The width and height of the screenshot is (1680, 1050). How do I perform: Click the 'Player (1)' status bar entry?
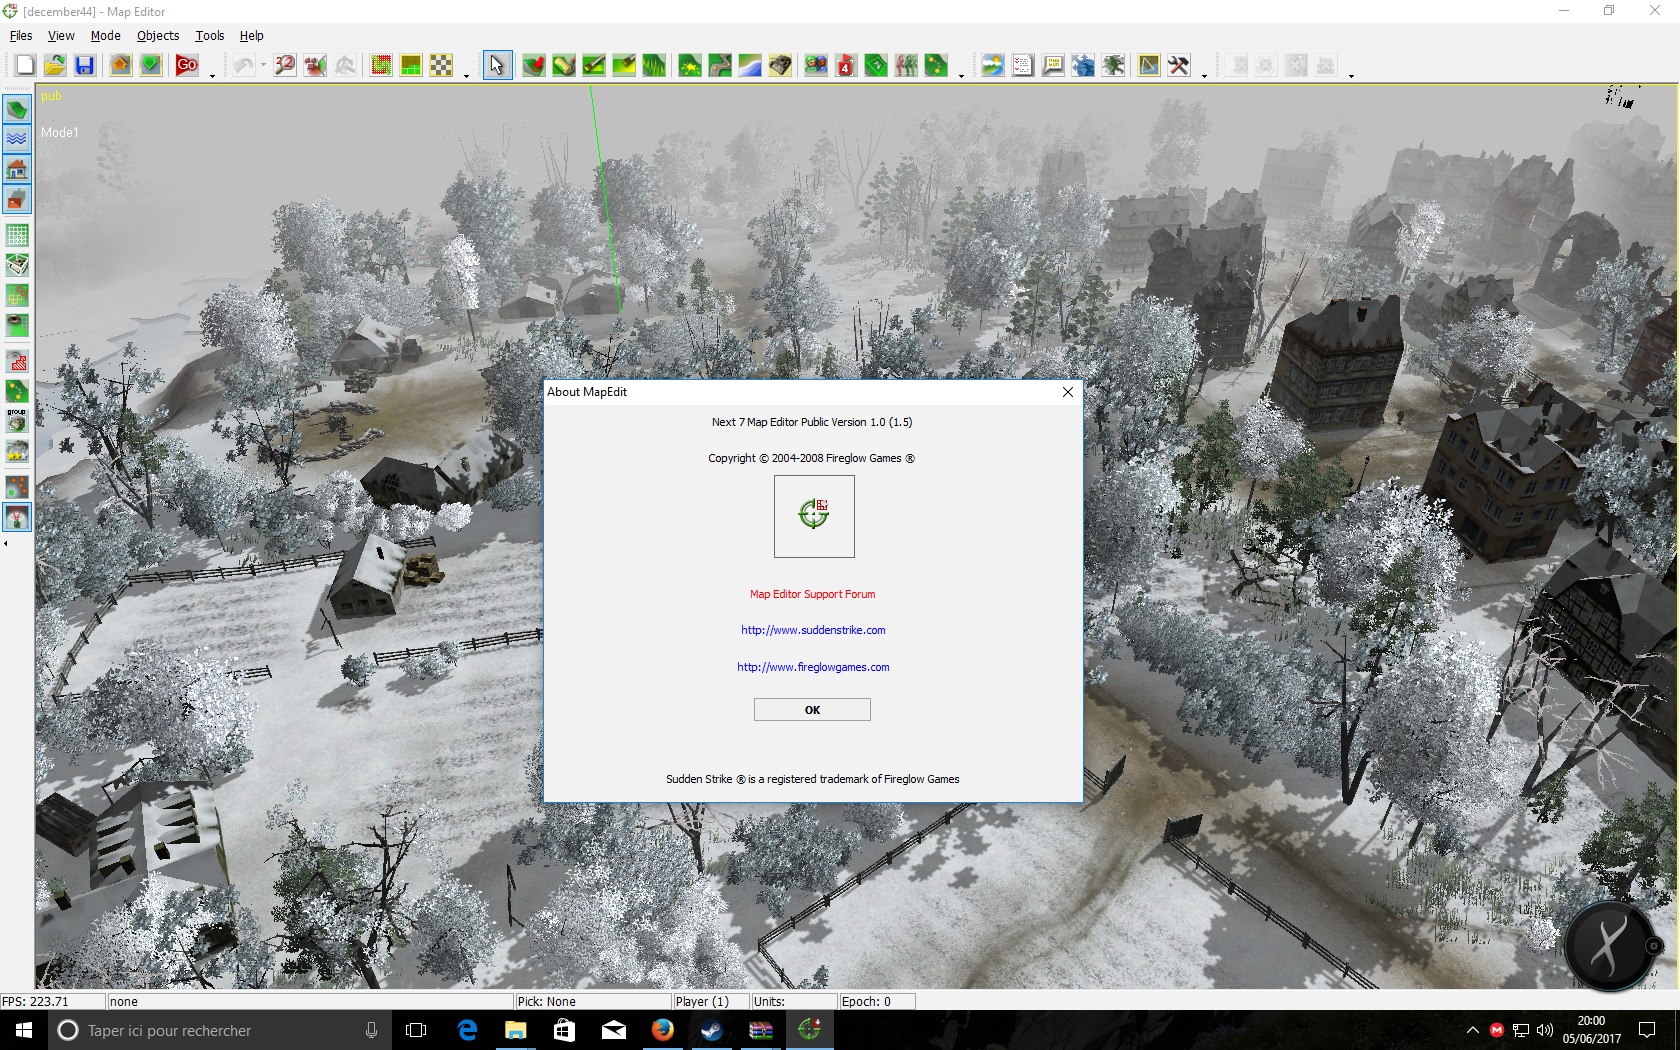(711, 1001)
